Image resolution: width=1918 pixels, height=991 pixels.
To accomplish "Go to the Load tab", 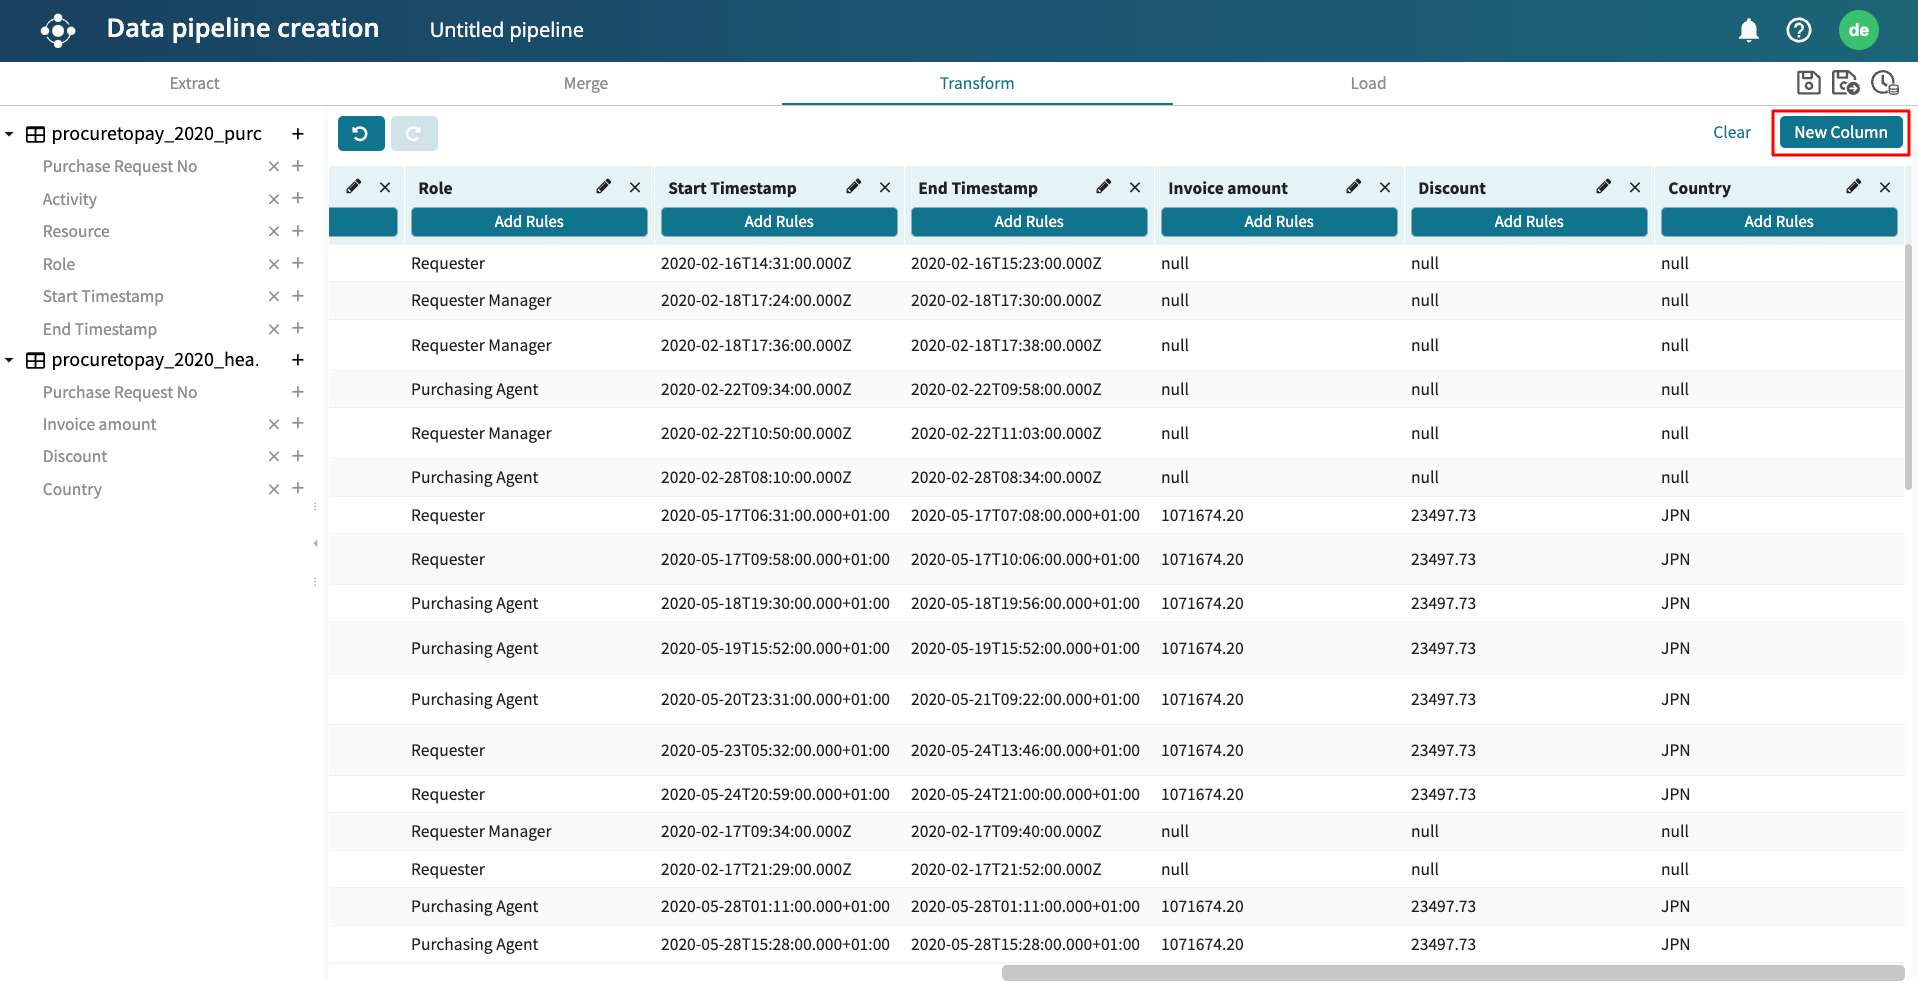I will [x=1367, y=84].
